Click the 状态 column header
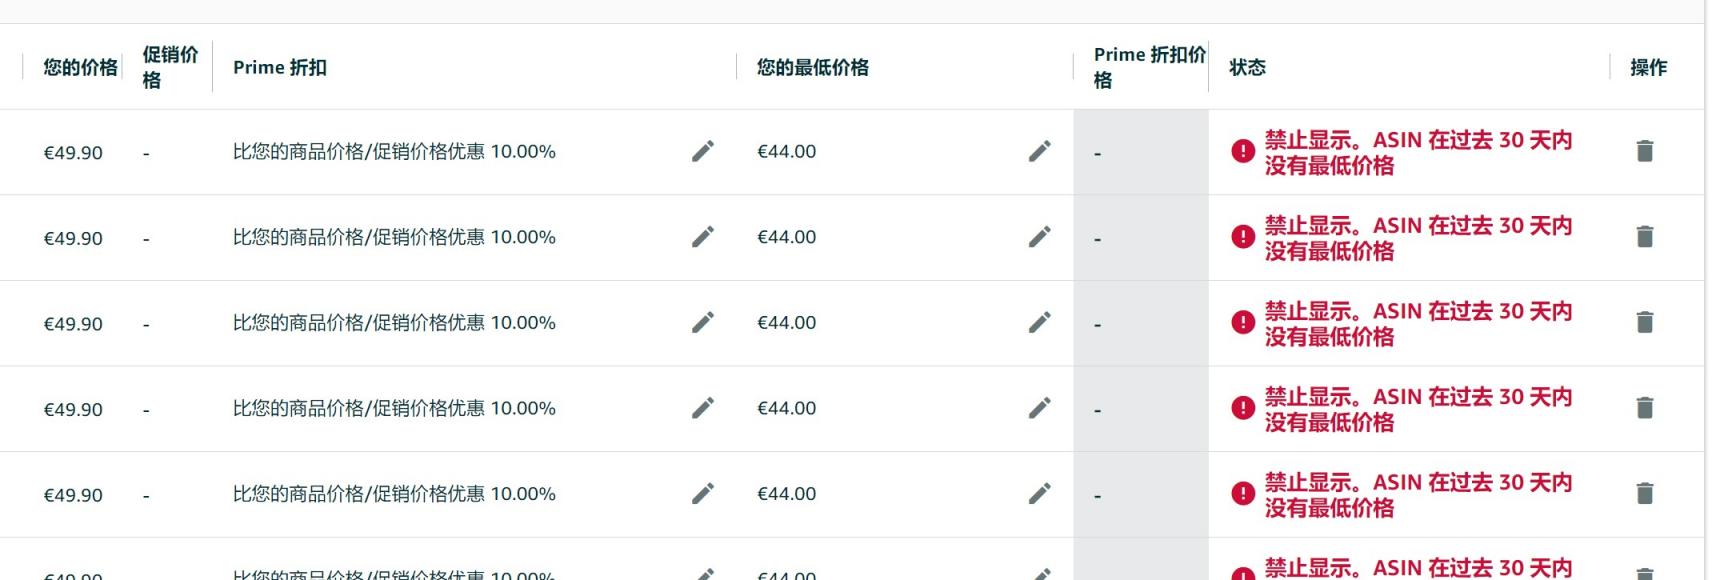The height and width of the screenshot is (580, 1724). point(1247,67)
